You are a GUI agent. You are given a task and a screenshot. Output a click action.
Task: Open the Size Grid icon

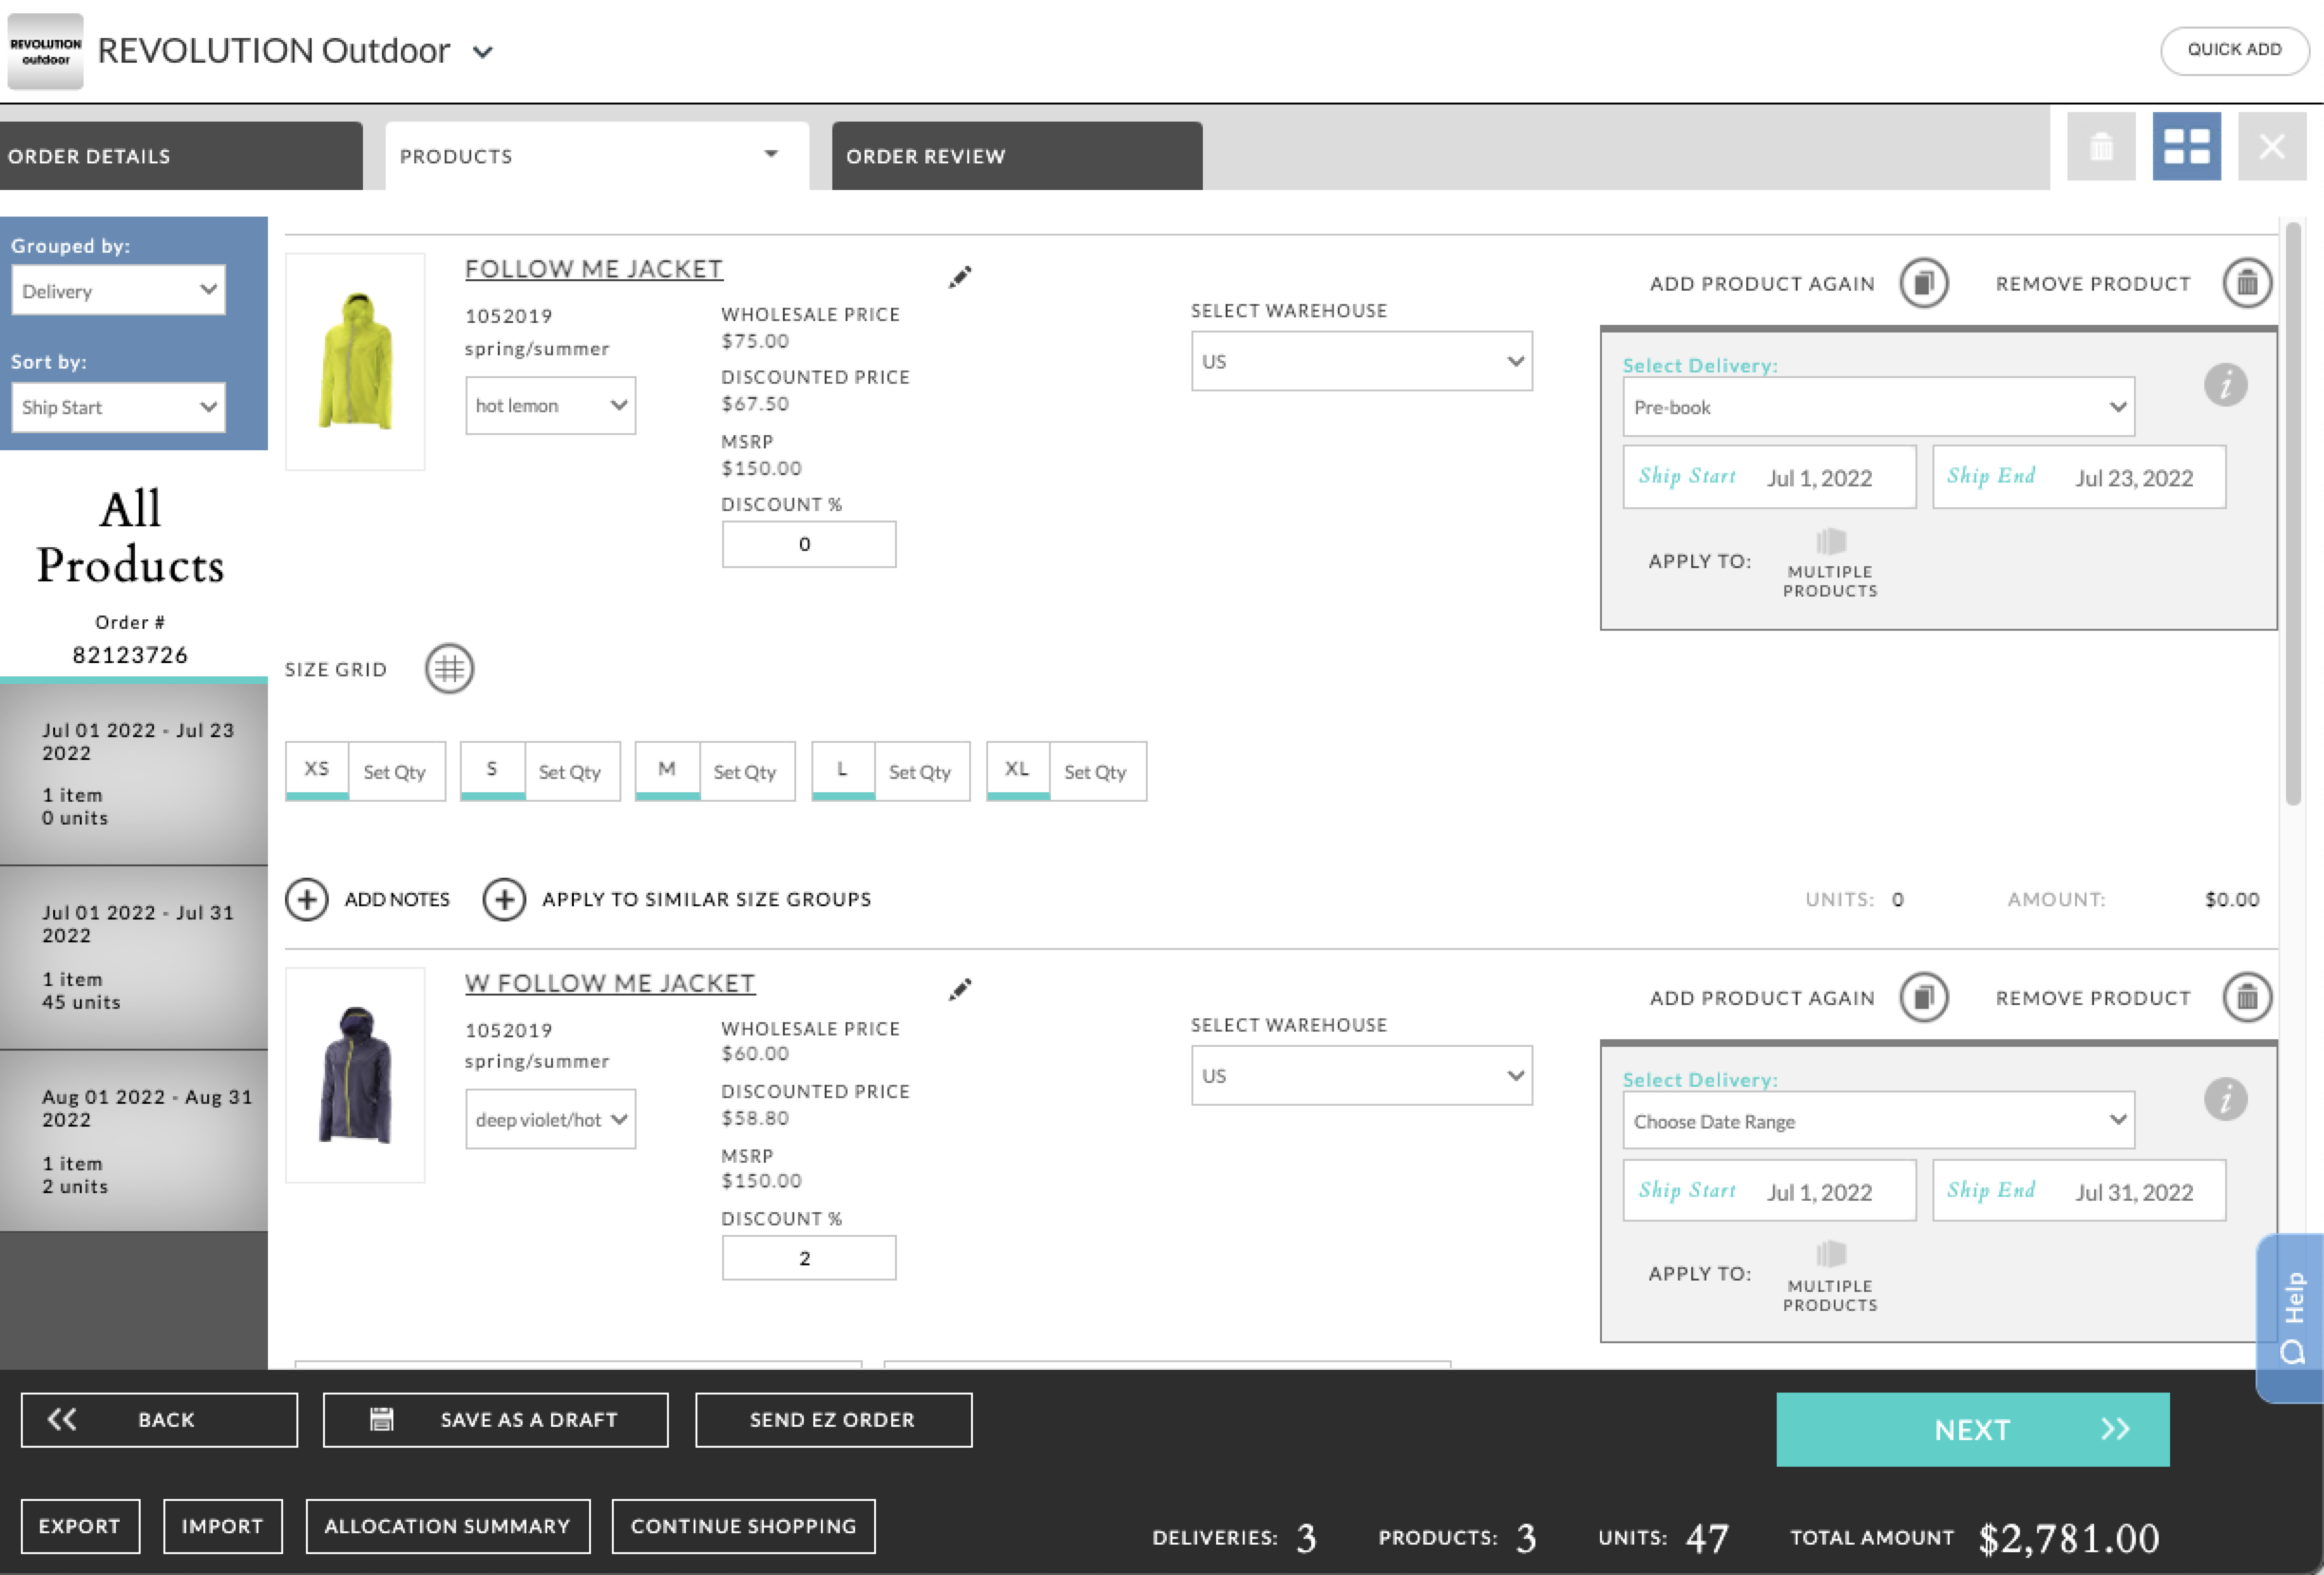click(448, 669)
